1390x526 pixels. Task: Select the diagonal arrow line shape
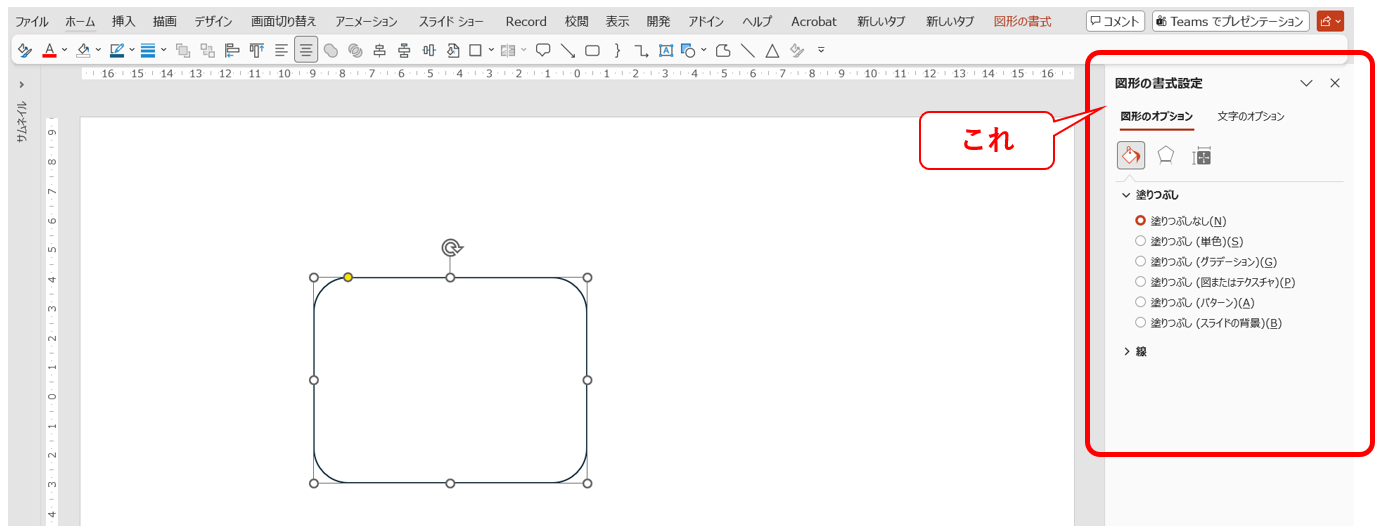click(568, 50)
